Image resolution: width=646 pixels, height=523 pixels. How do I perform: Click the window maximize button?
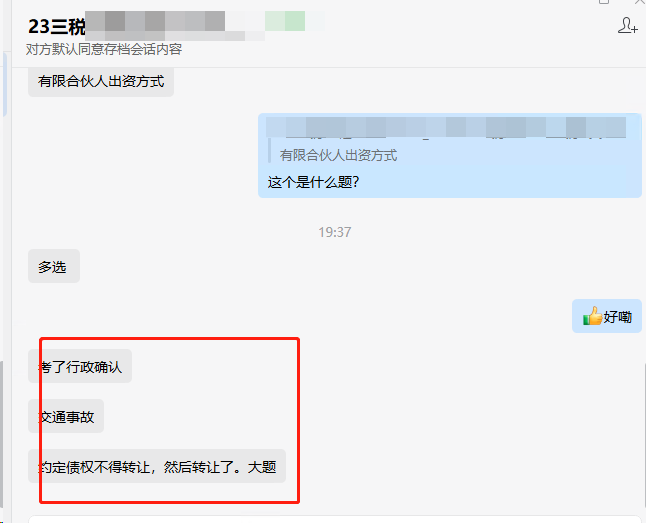point(604,2)
